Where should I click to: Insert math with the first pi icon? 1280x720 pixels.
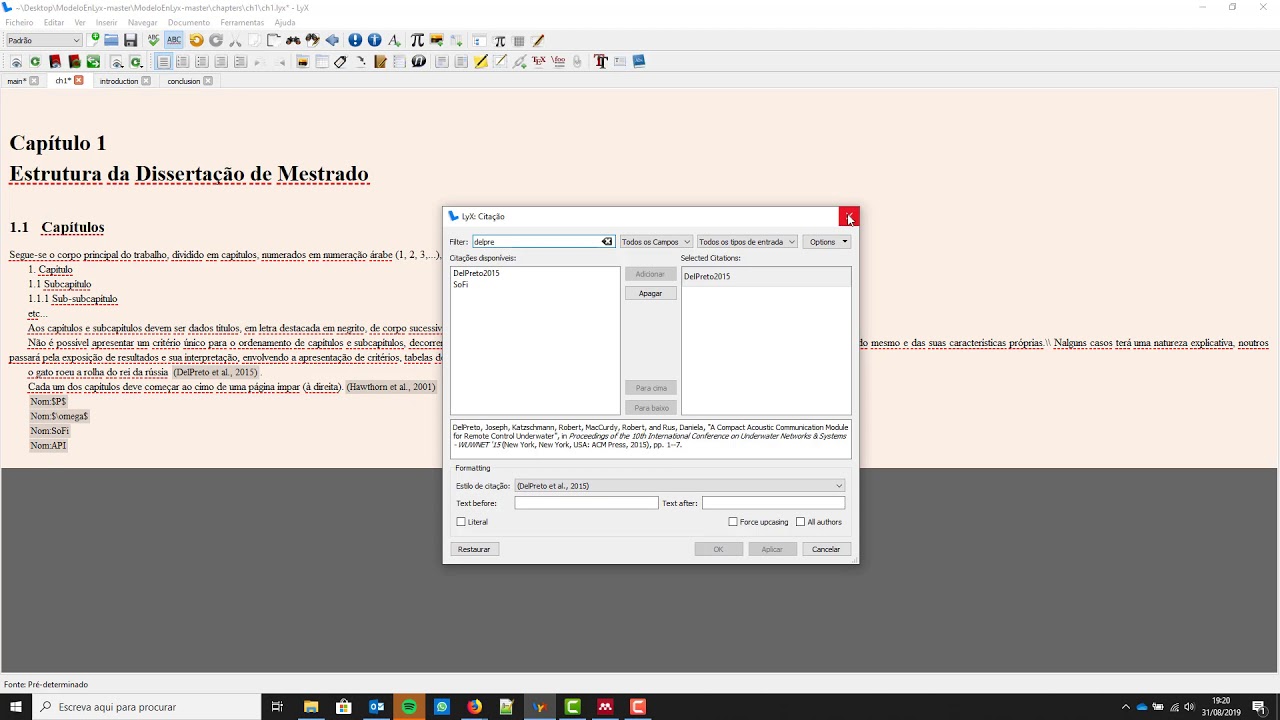(417, 40)
